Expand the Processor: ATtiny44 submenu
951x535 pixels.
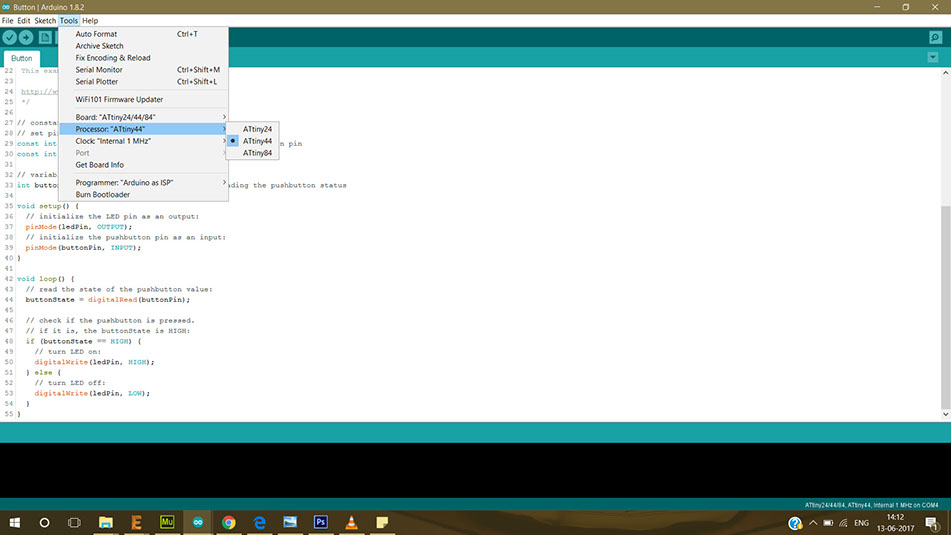144,129
